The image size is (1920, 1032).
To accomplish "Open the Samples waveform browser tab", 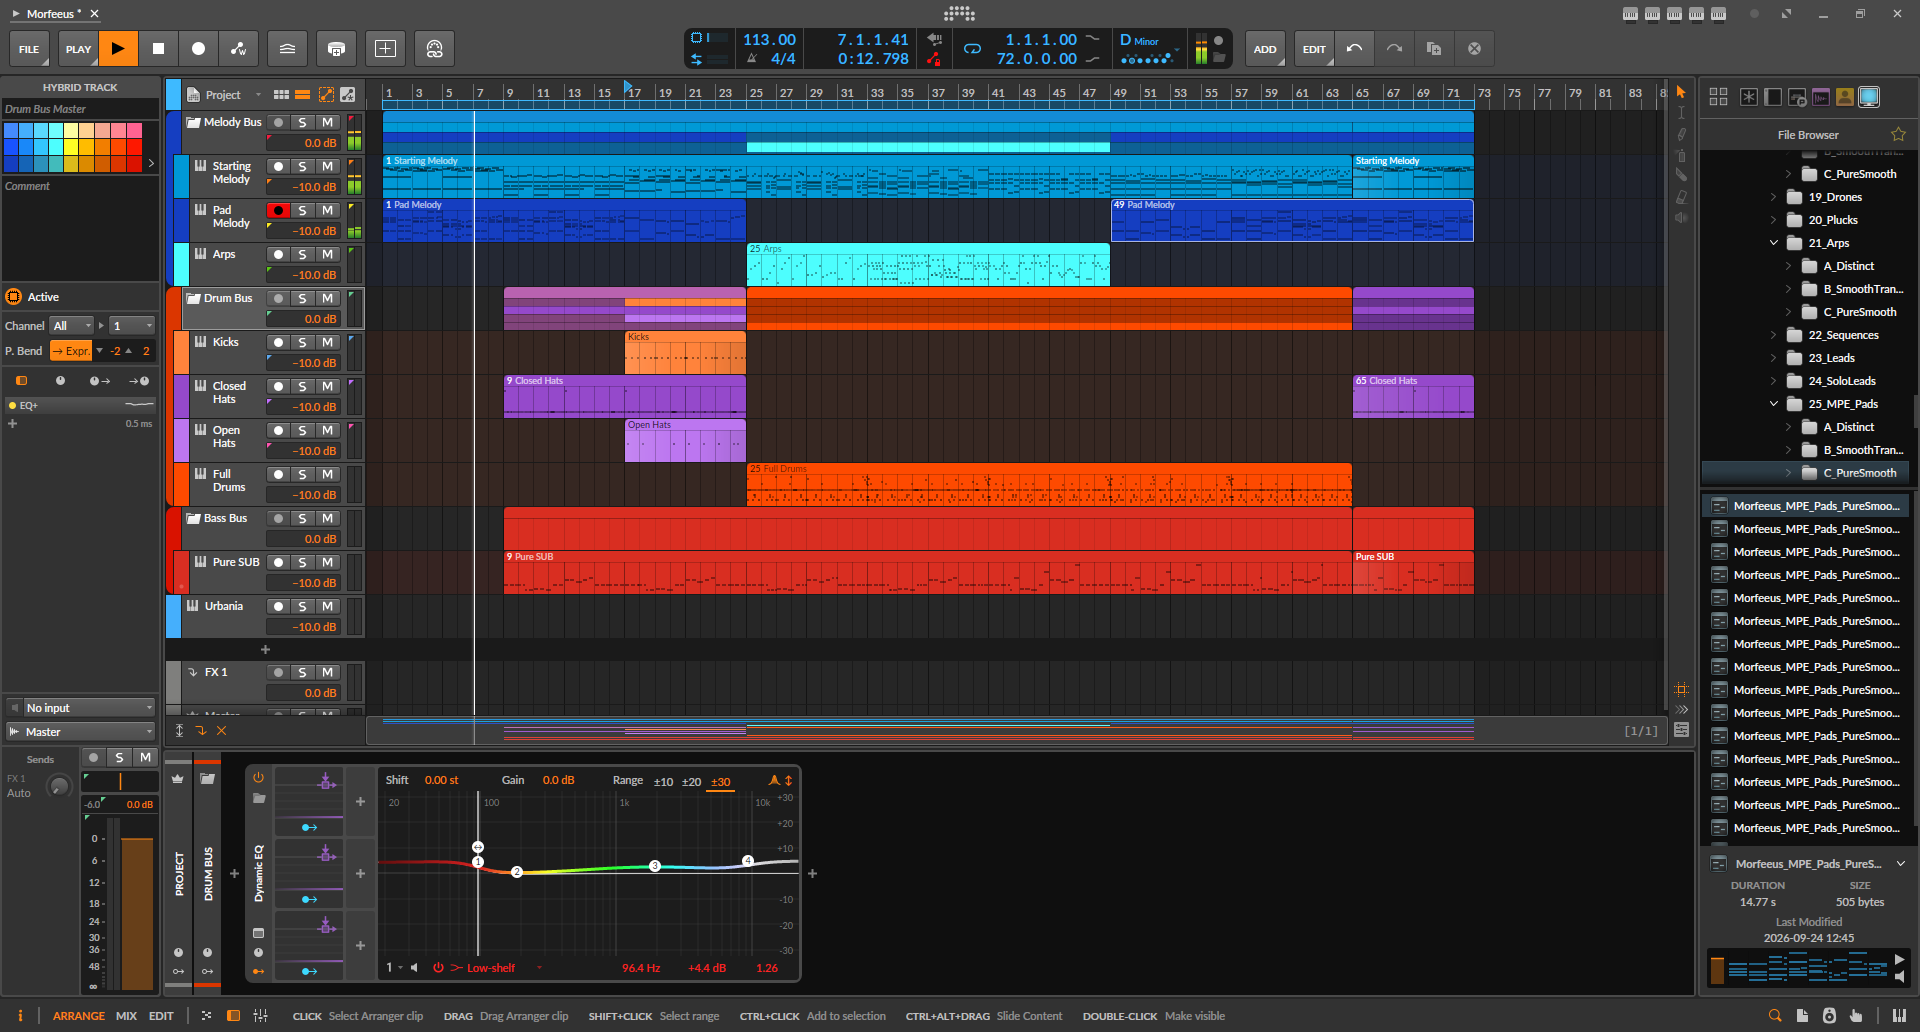I will pyautogui.click(x=1821, y=96).
